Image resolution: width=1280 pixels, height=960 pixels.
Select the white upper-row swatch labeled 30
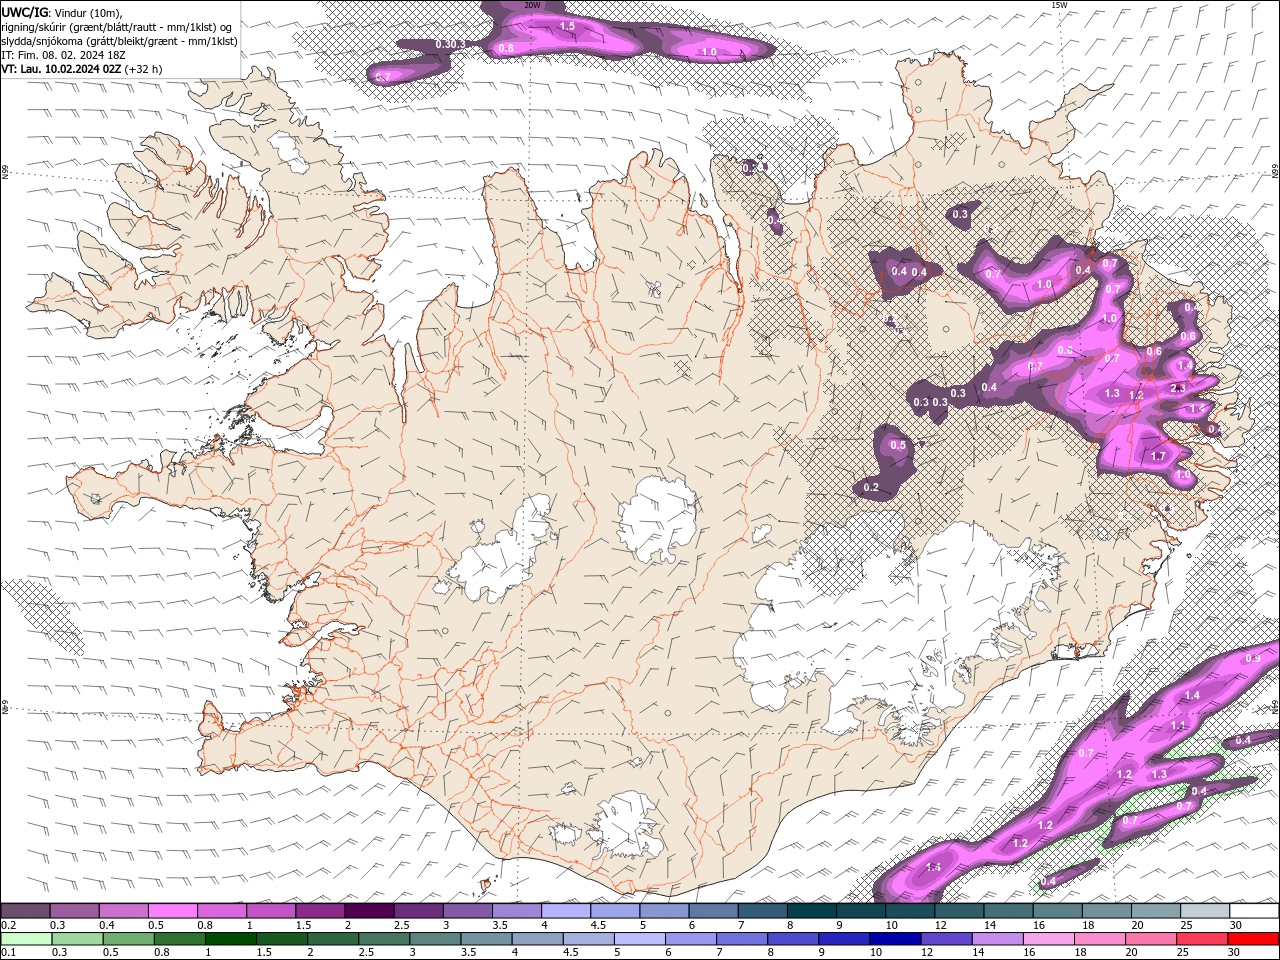pos(1254,911)
